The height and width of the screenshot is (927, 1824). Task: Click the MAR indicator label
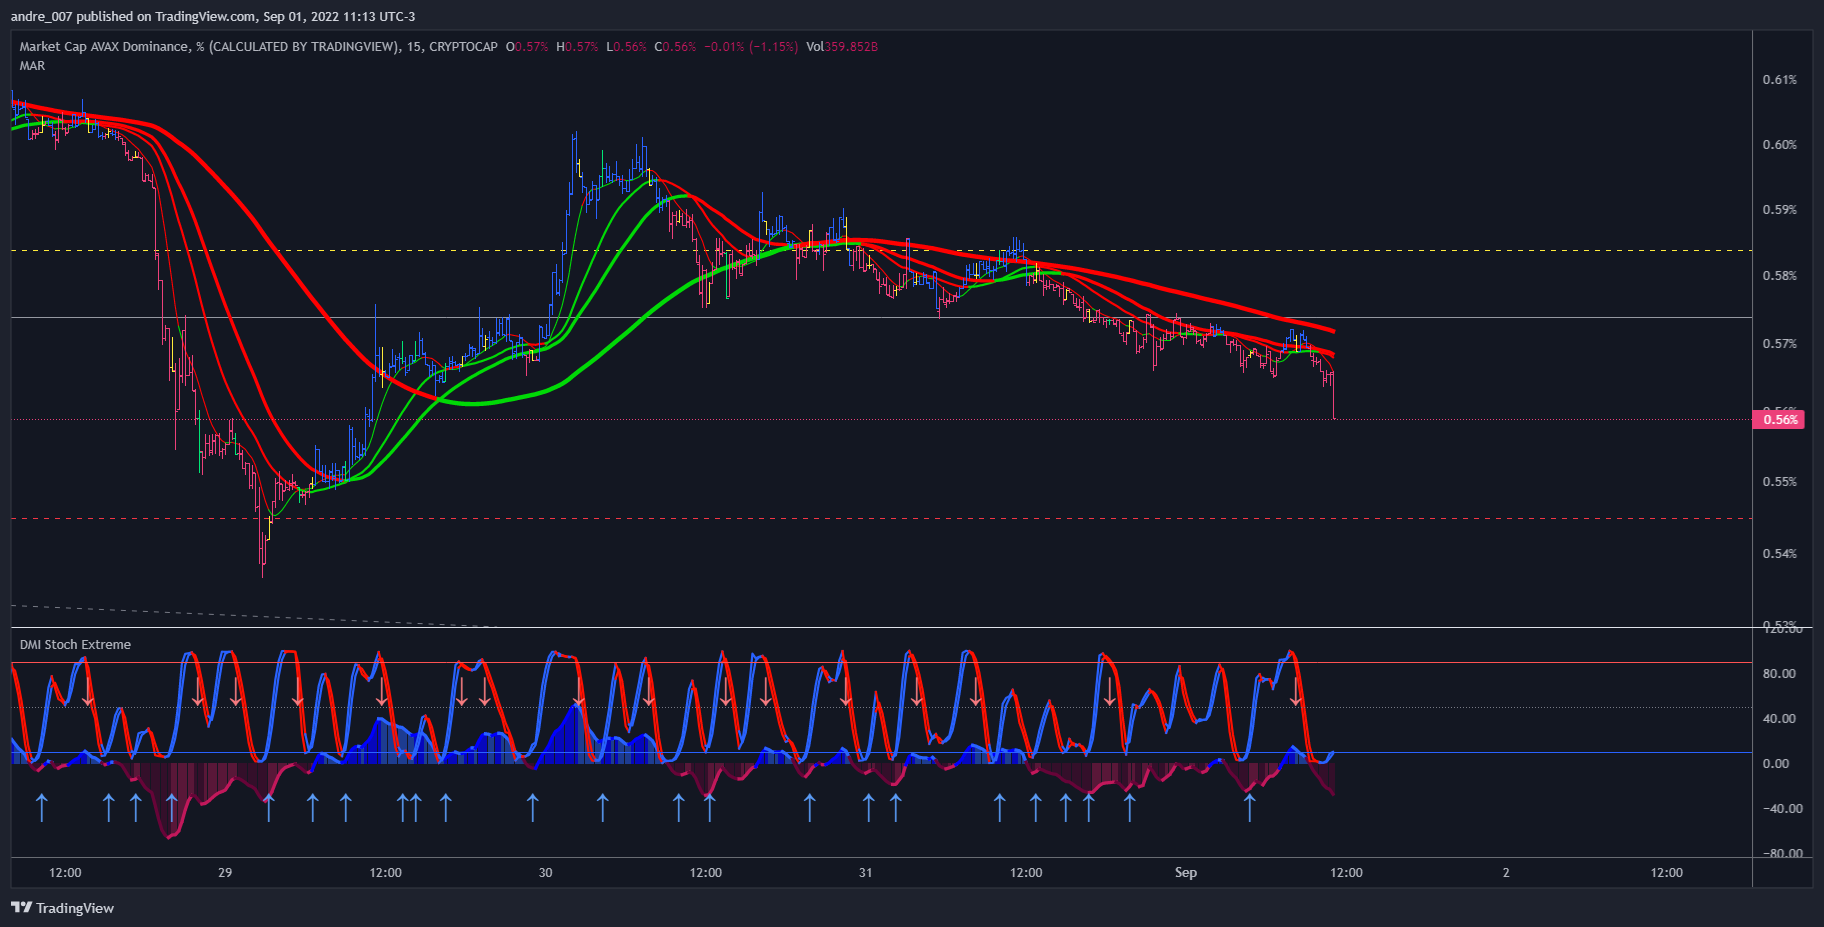point(32,66)
